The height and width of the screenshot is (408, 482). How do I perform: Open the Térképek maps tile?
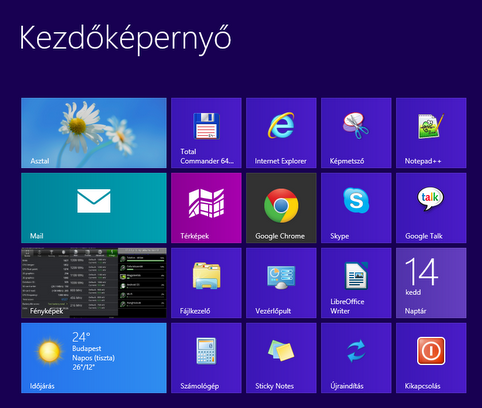[x=206, y=208]
